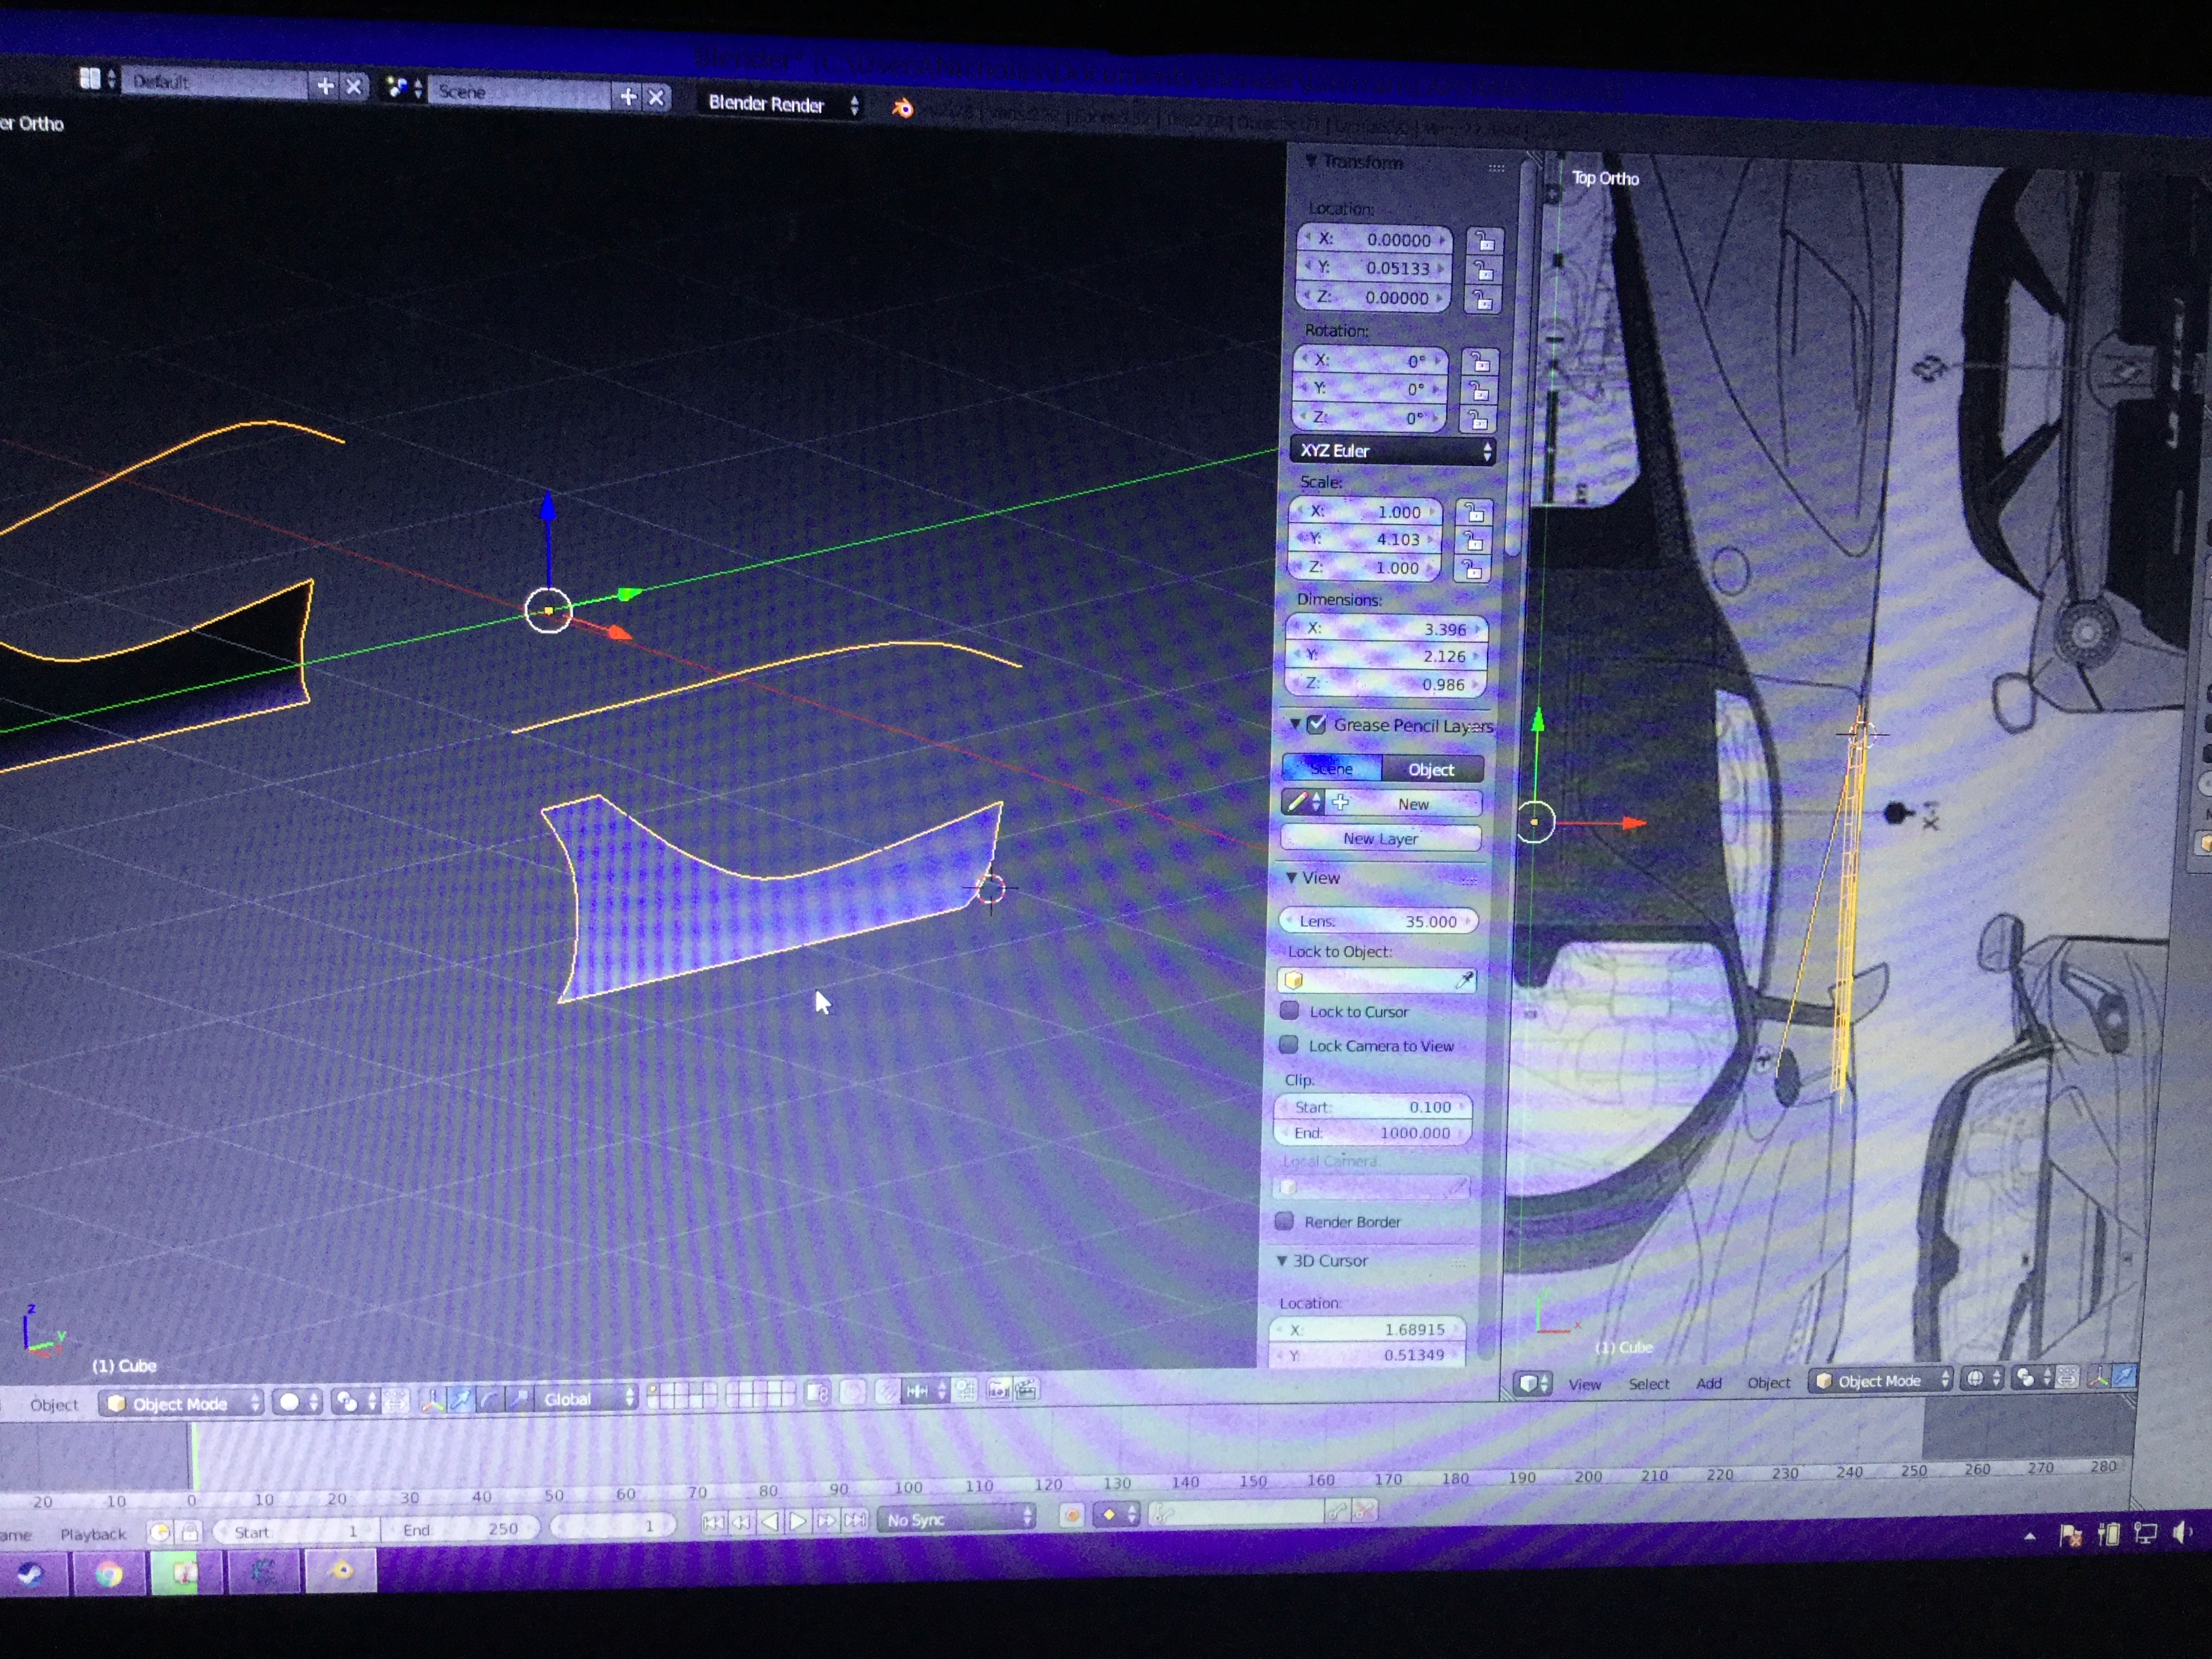Enable Lock Camera to View checkbox
Viewport: 2212px width, 1659px height.
tap(1288, 1045)
